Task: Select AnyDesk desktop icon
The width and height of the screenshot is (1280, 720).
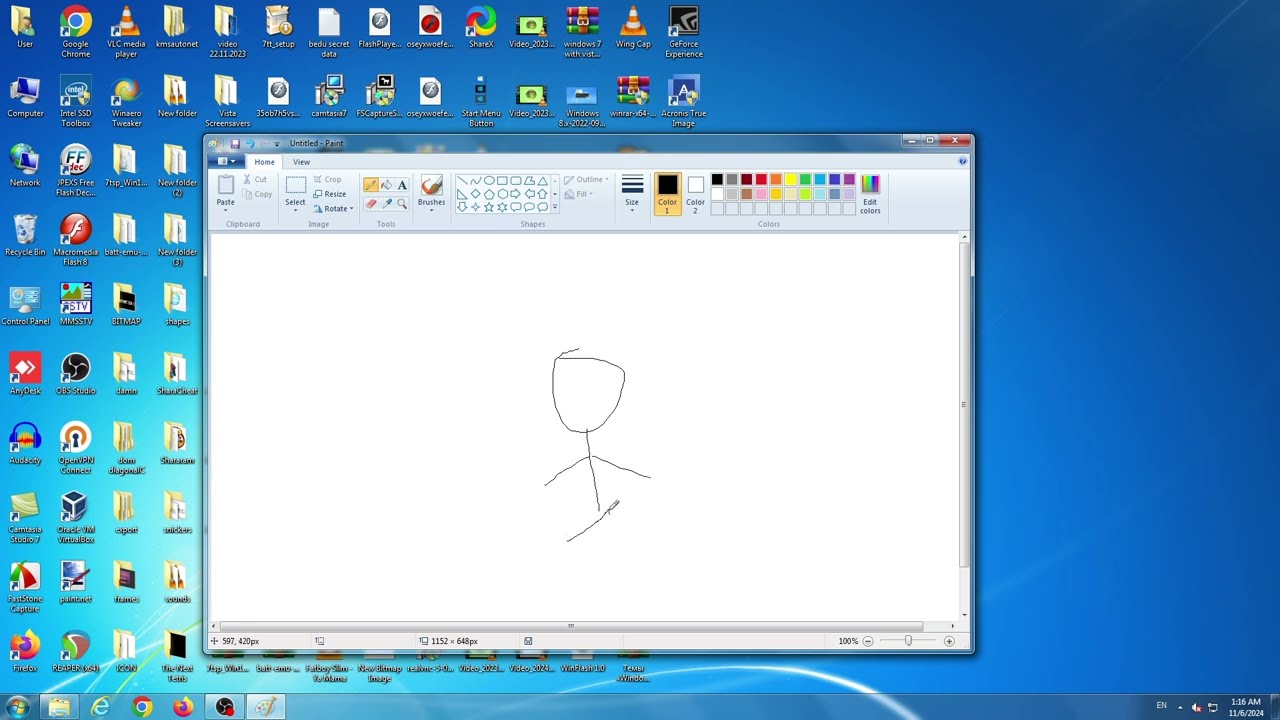Action: click(x=25, y=374)
